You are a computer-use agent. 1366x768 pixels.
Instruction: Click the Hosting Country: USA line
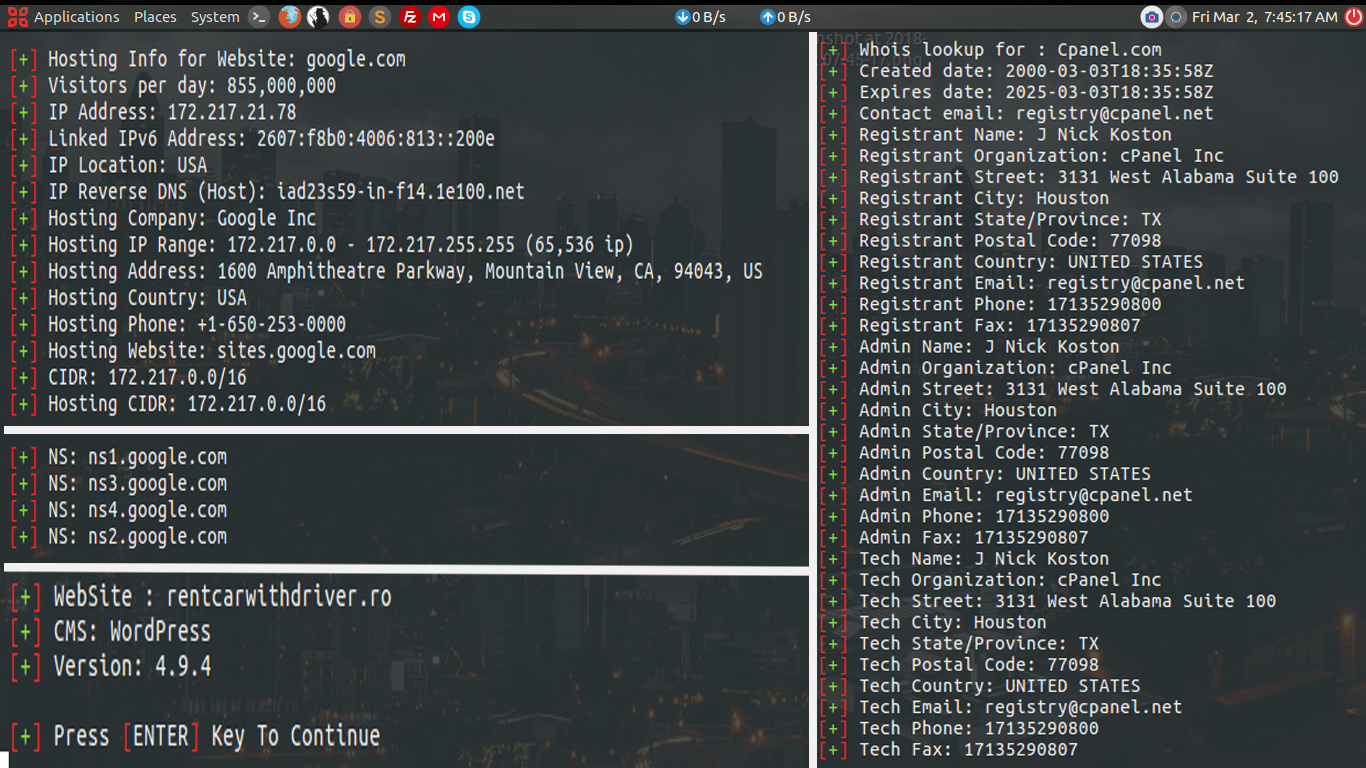(128, 298)
